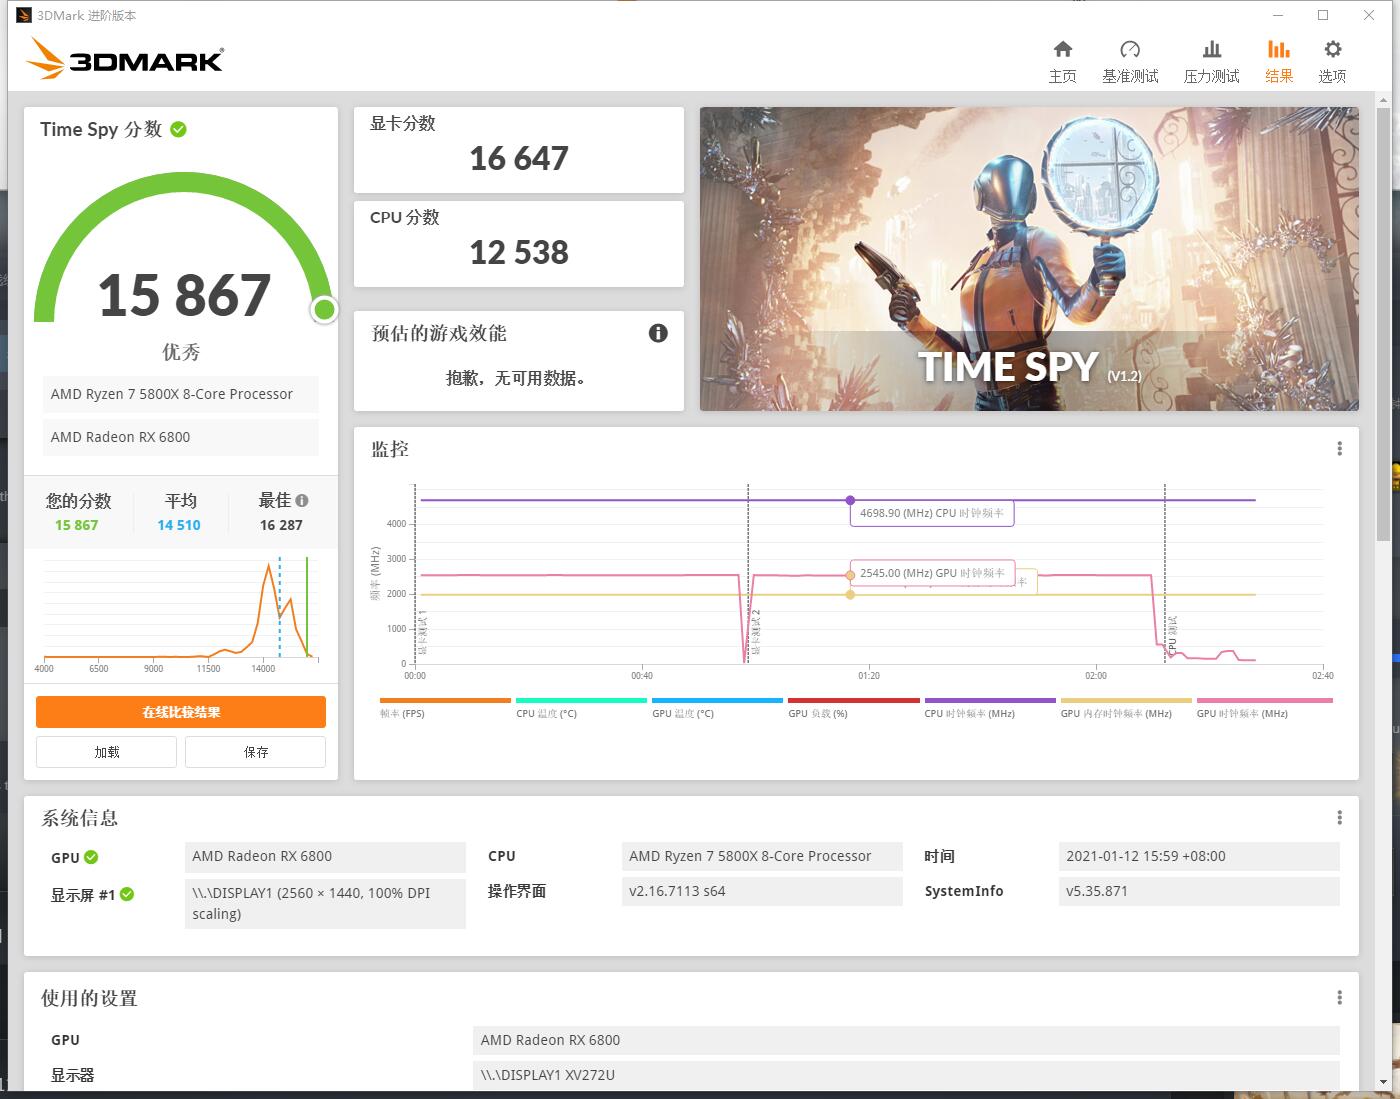Click the info icon beside 预估的游戏效能
Image resolution: width=1400 pixels, height=1099 pixels.
657,333
